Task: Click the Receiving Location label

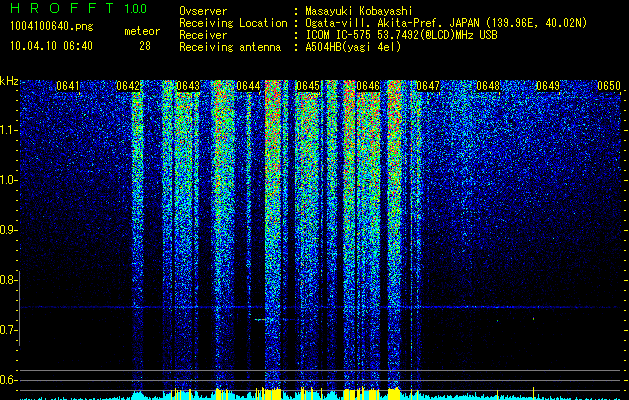Action: 233,23
